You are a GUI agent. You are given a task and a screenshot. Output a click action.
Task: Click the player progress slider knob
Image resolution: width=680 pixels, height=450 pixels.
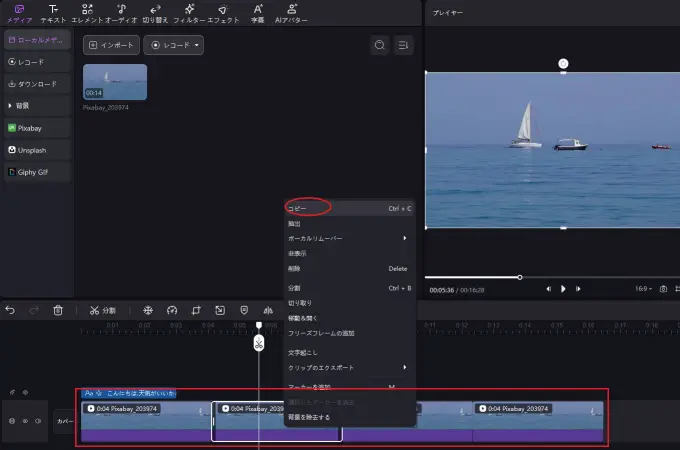520,277
